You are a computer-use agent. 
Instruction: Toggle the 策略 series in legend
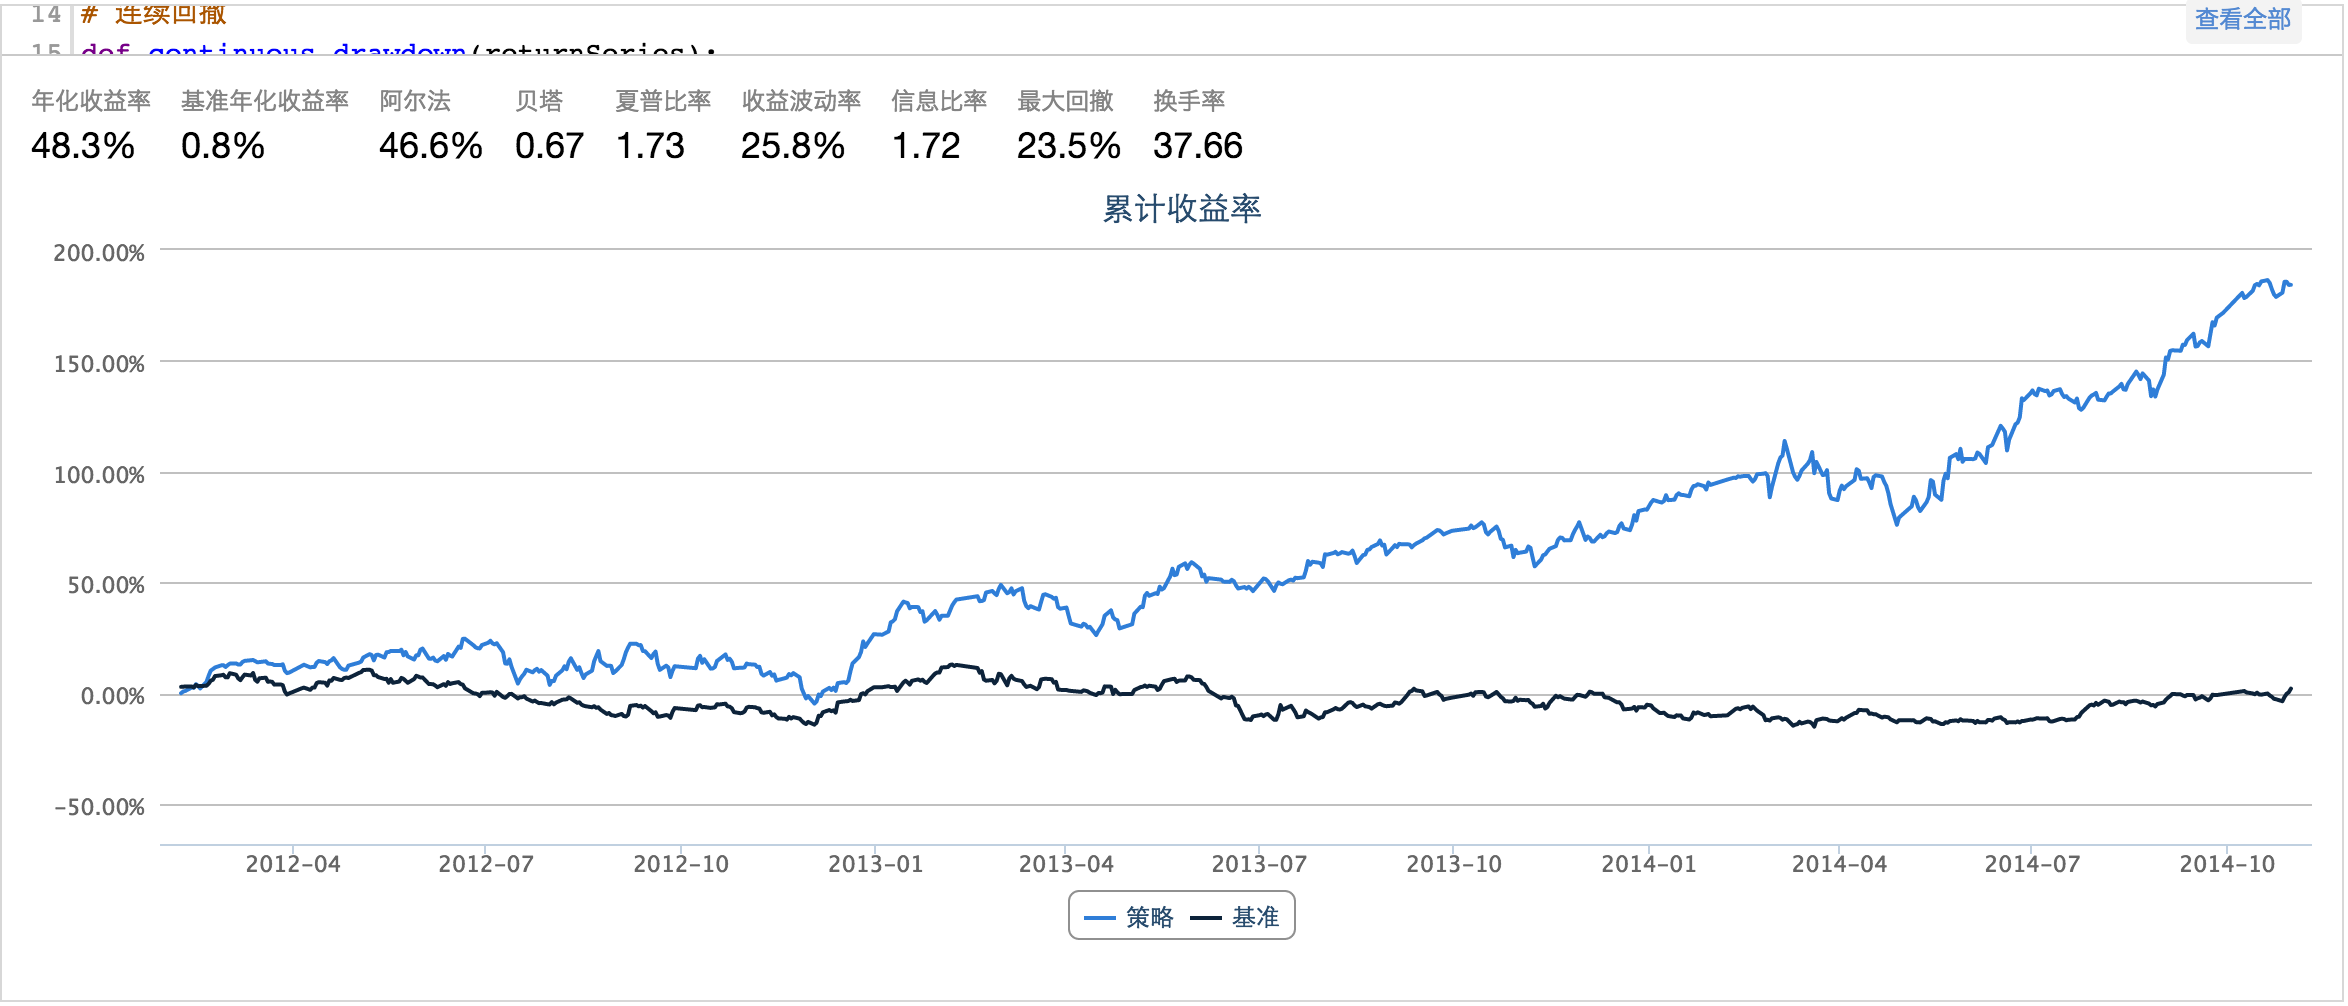[x=1149, y=917]
